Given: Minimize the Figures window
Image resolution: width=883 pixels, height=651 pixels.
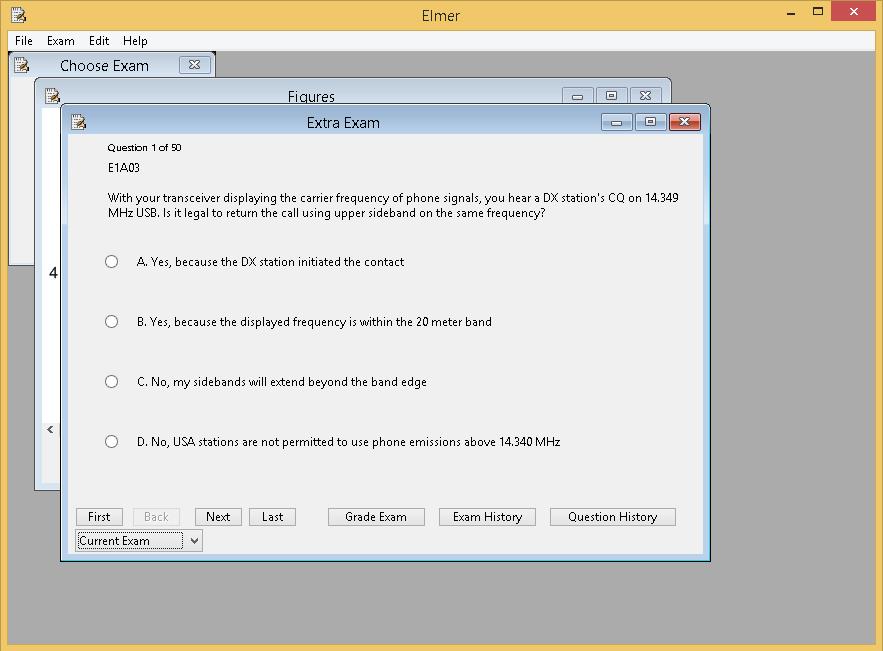Looking at the screenshot, I should pos(577,94).
